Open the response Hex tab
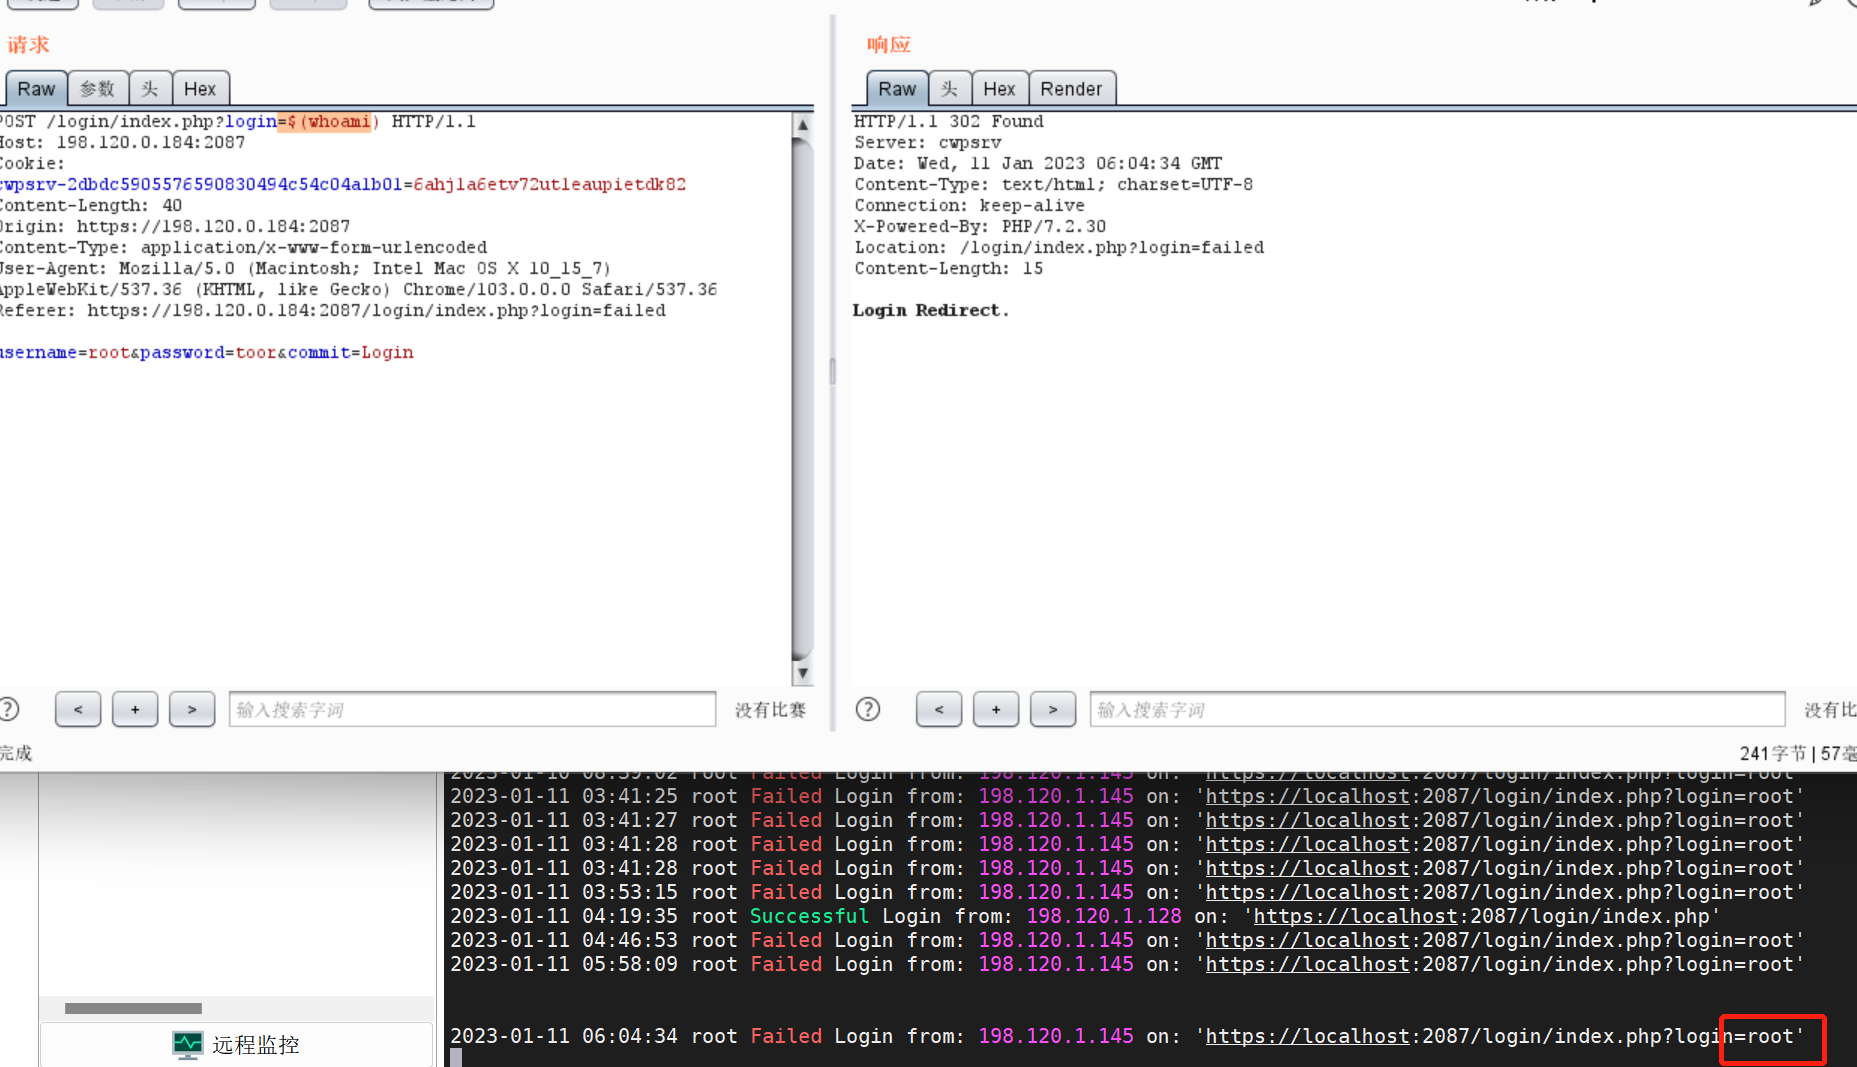Image resolution: width=1857 pixels, height=1067 pixels. [x=999, y=89]
